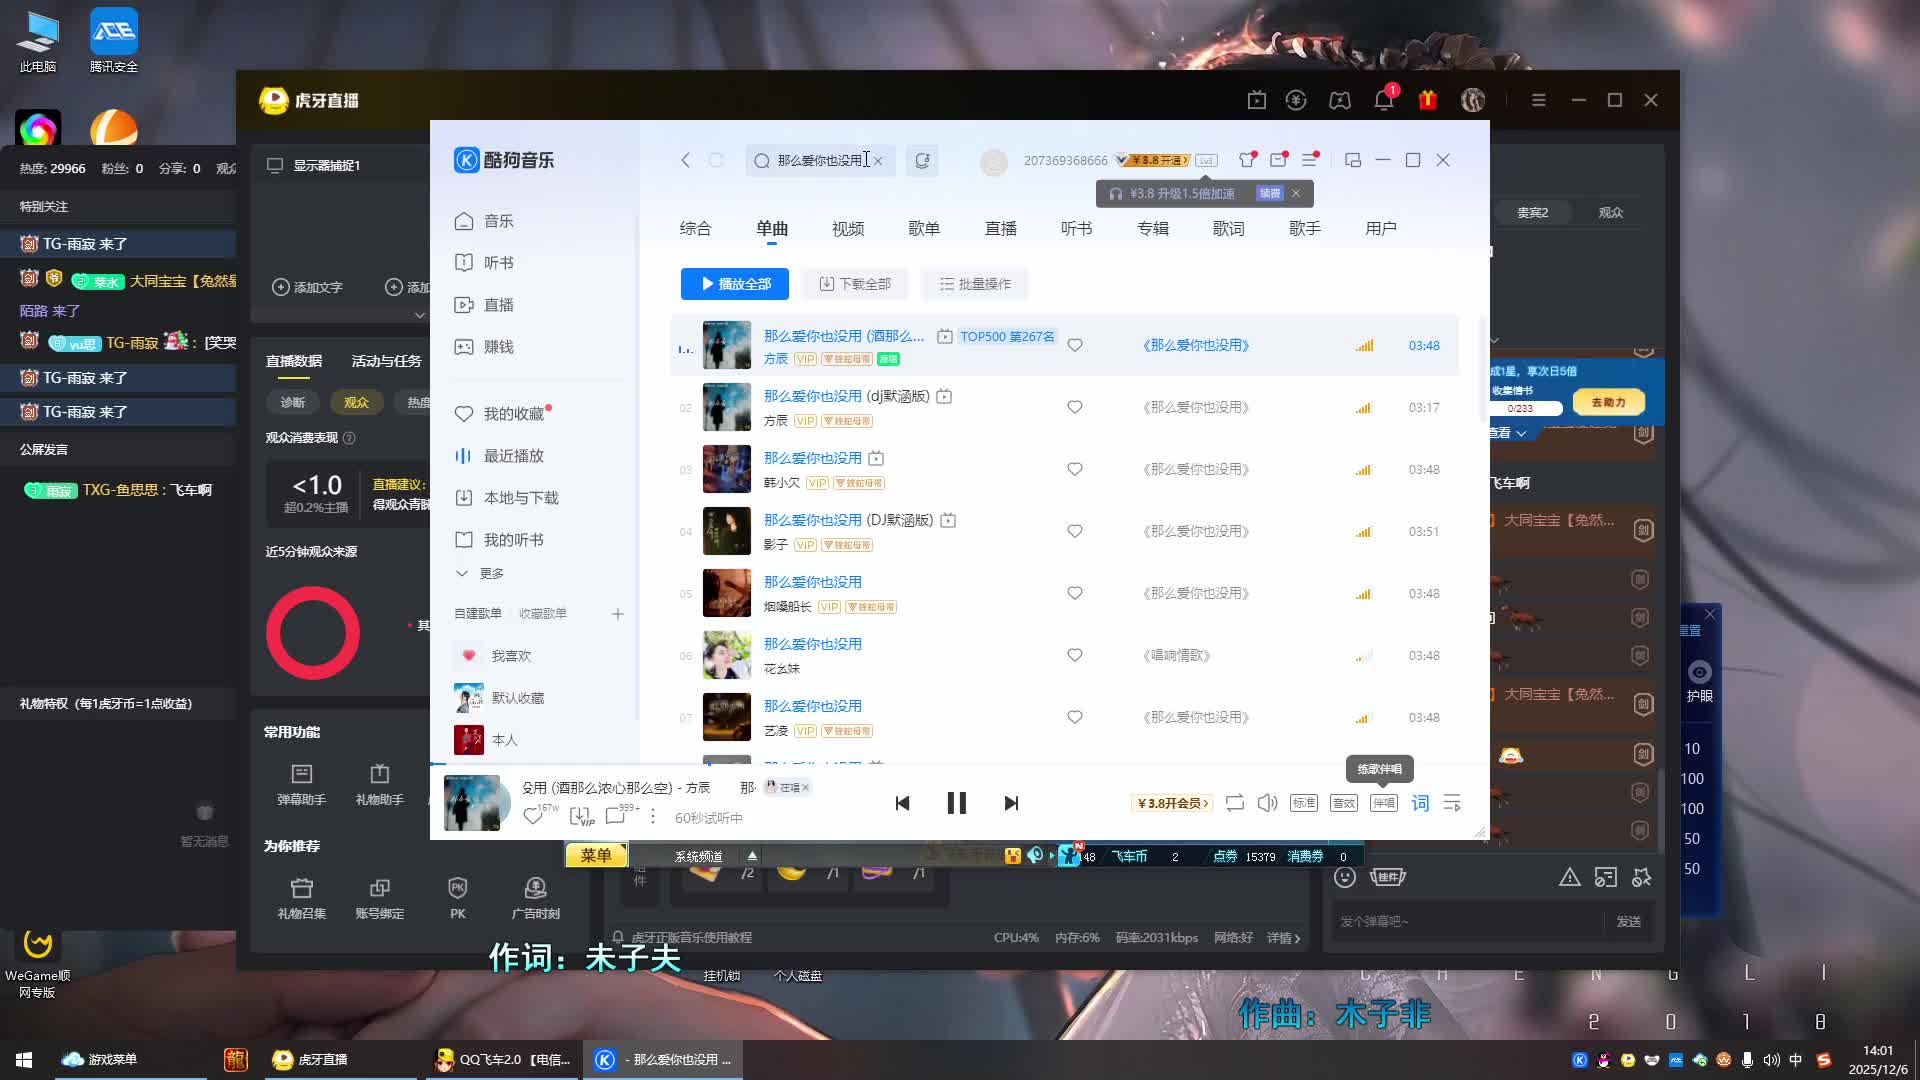Pause the currently playing song
This screenshot has width=1920, height=1080.
pos(956,803)
